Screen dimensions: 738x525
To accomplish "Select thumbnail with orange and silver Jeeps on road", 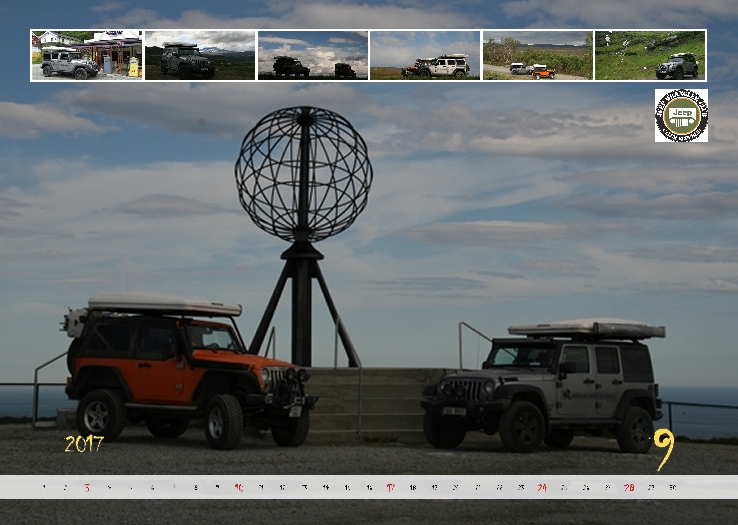I will click(x=537, y=55).
